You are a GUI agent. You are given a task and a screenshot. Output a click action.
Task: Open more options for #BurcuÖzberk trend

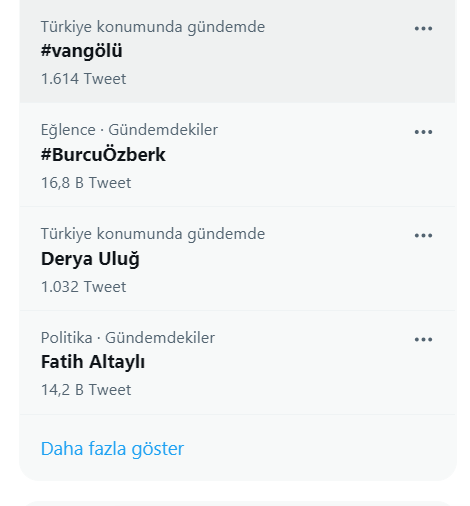(x=423, y=132)
